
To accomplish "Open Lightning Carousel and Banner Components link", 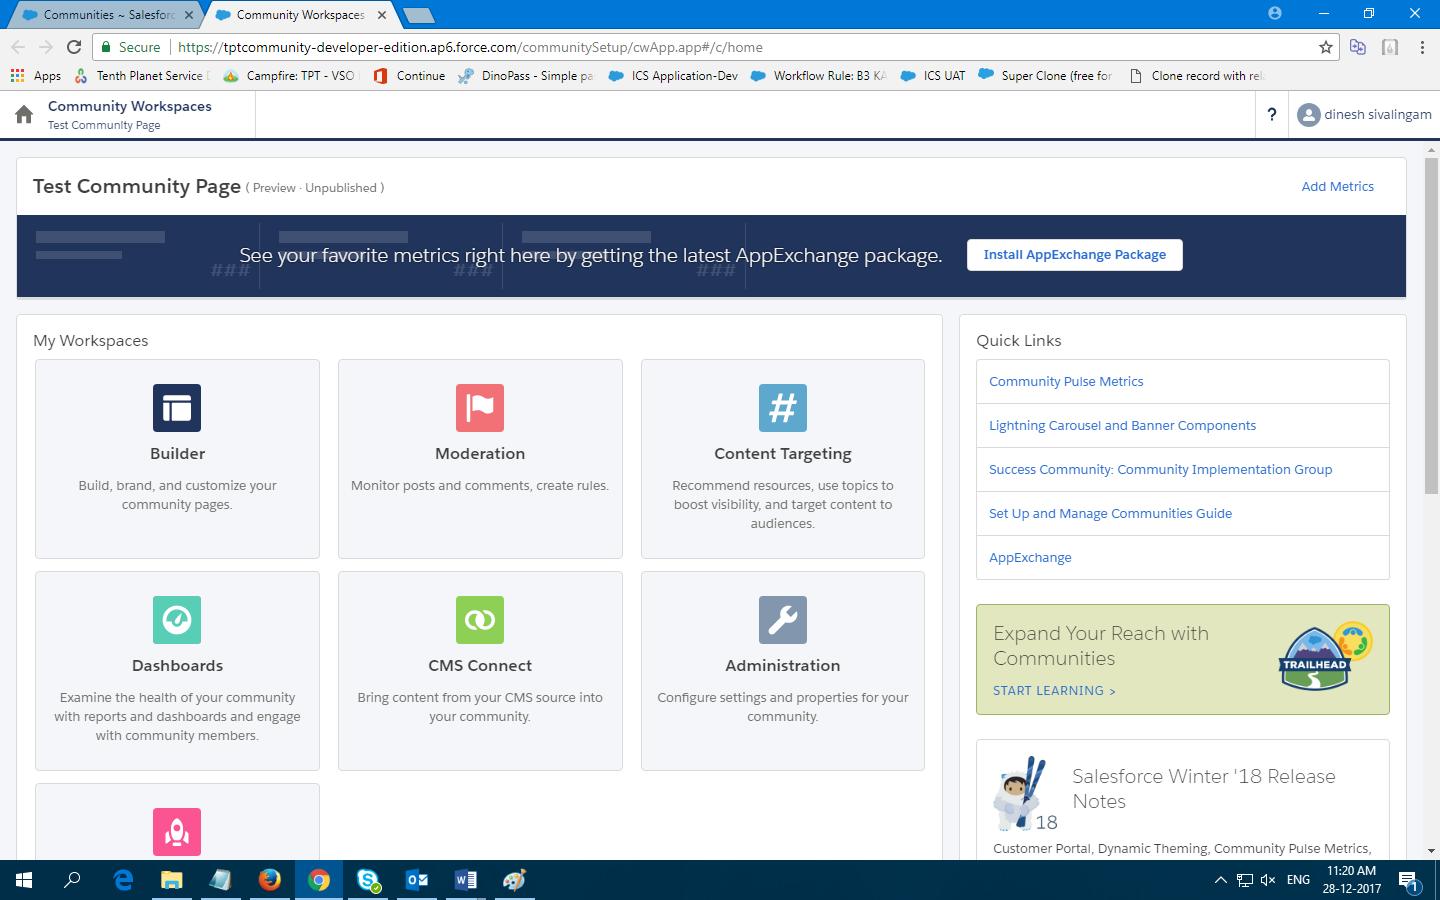I will (1122, 425).
